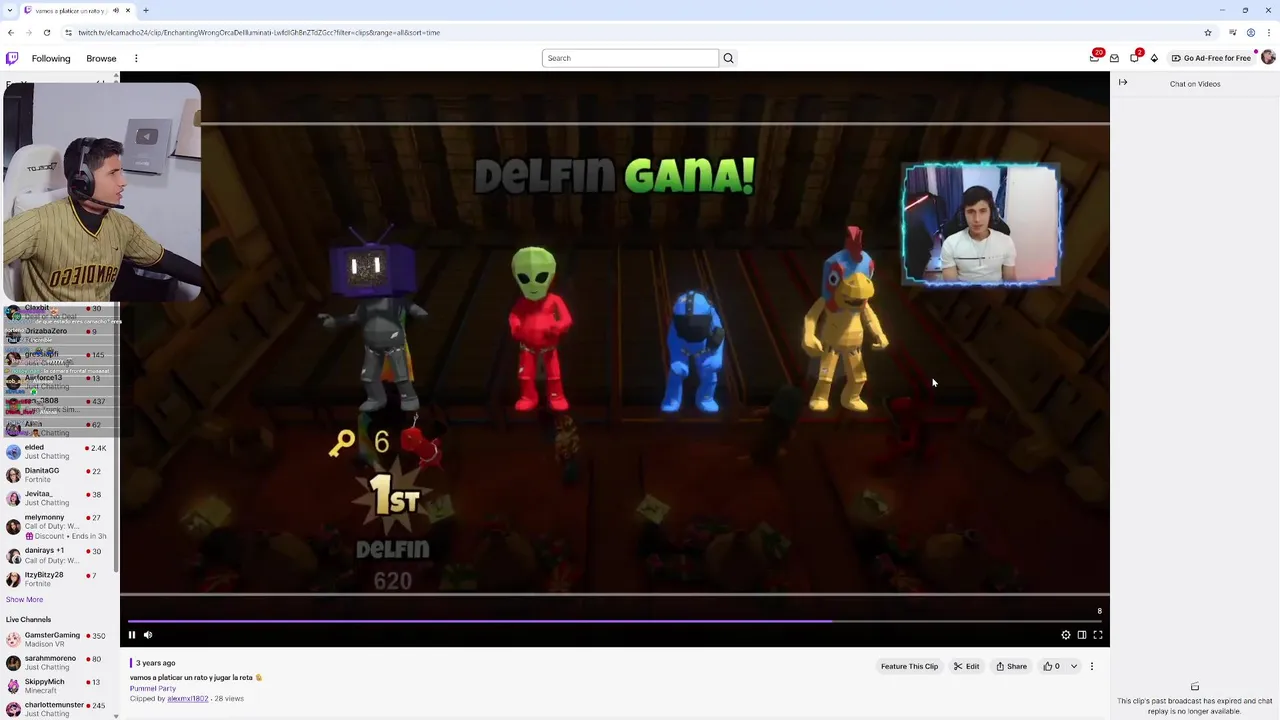This screenshot has height=720, width=1280.
Task: Expand the chevron next to the like count
Action: point(1074,666)
